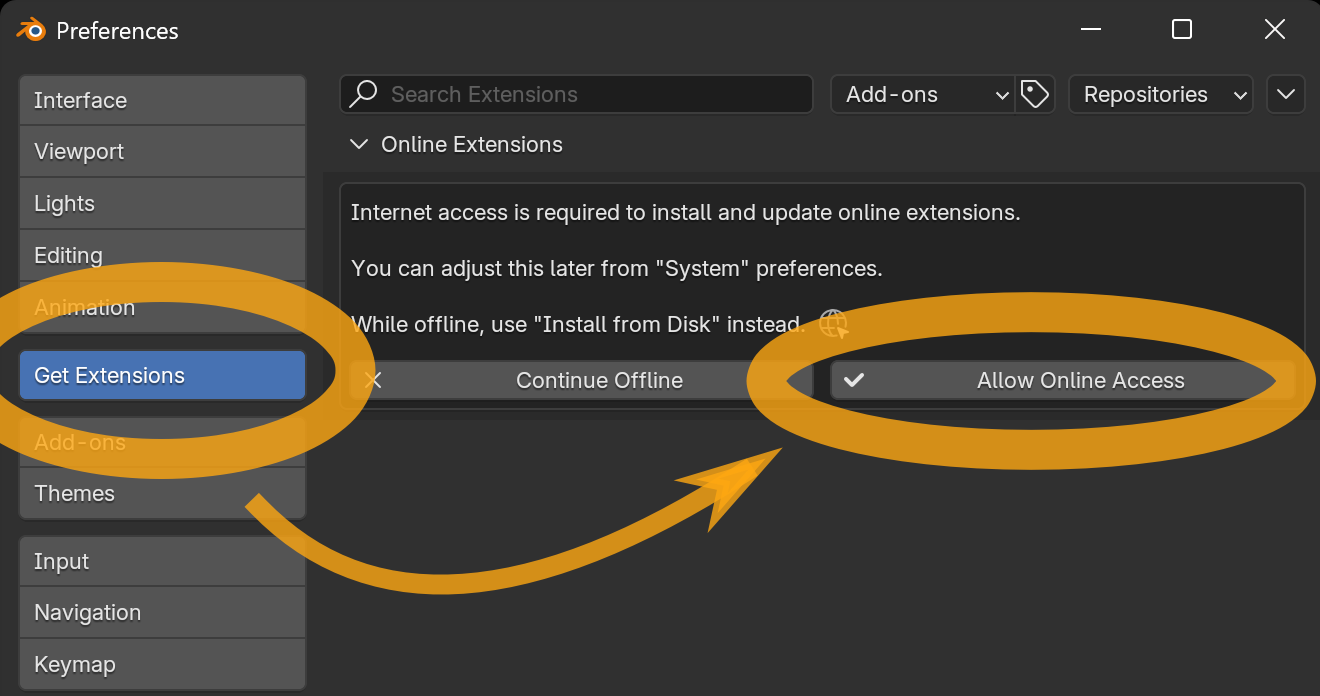Maximize the Preferences window
The width and height of the screenshot is (1320, 696).
1181,30
